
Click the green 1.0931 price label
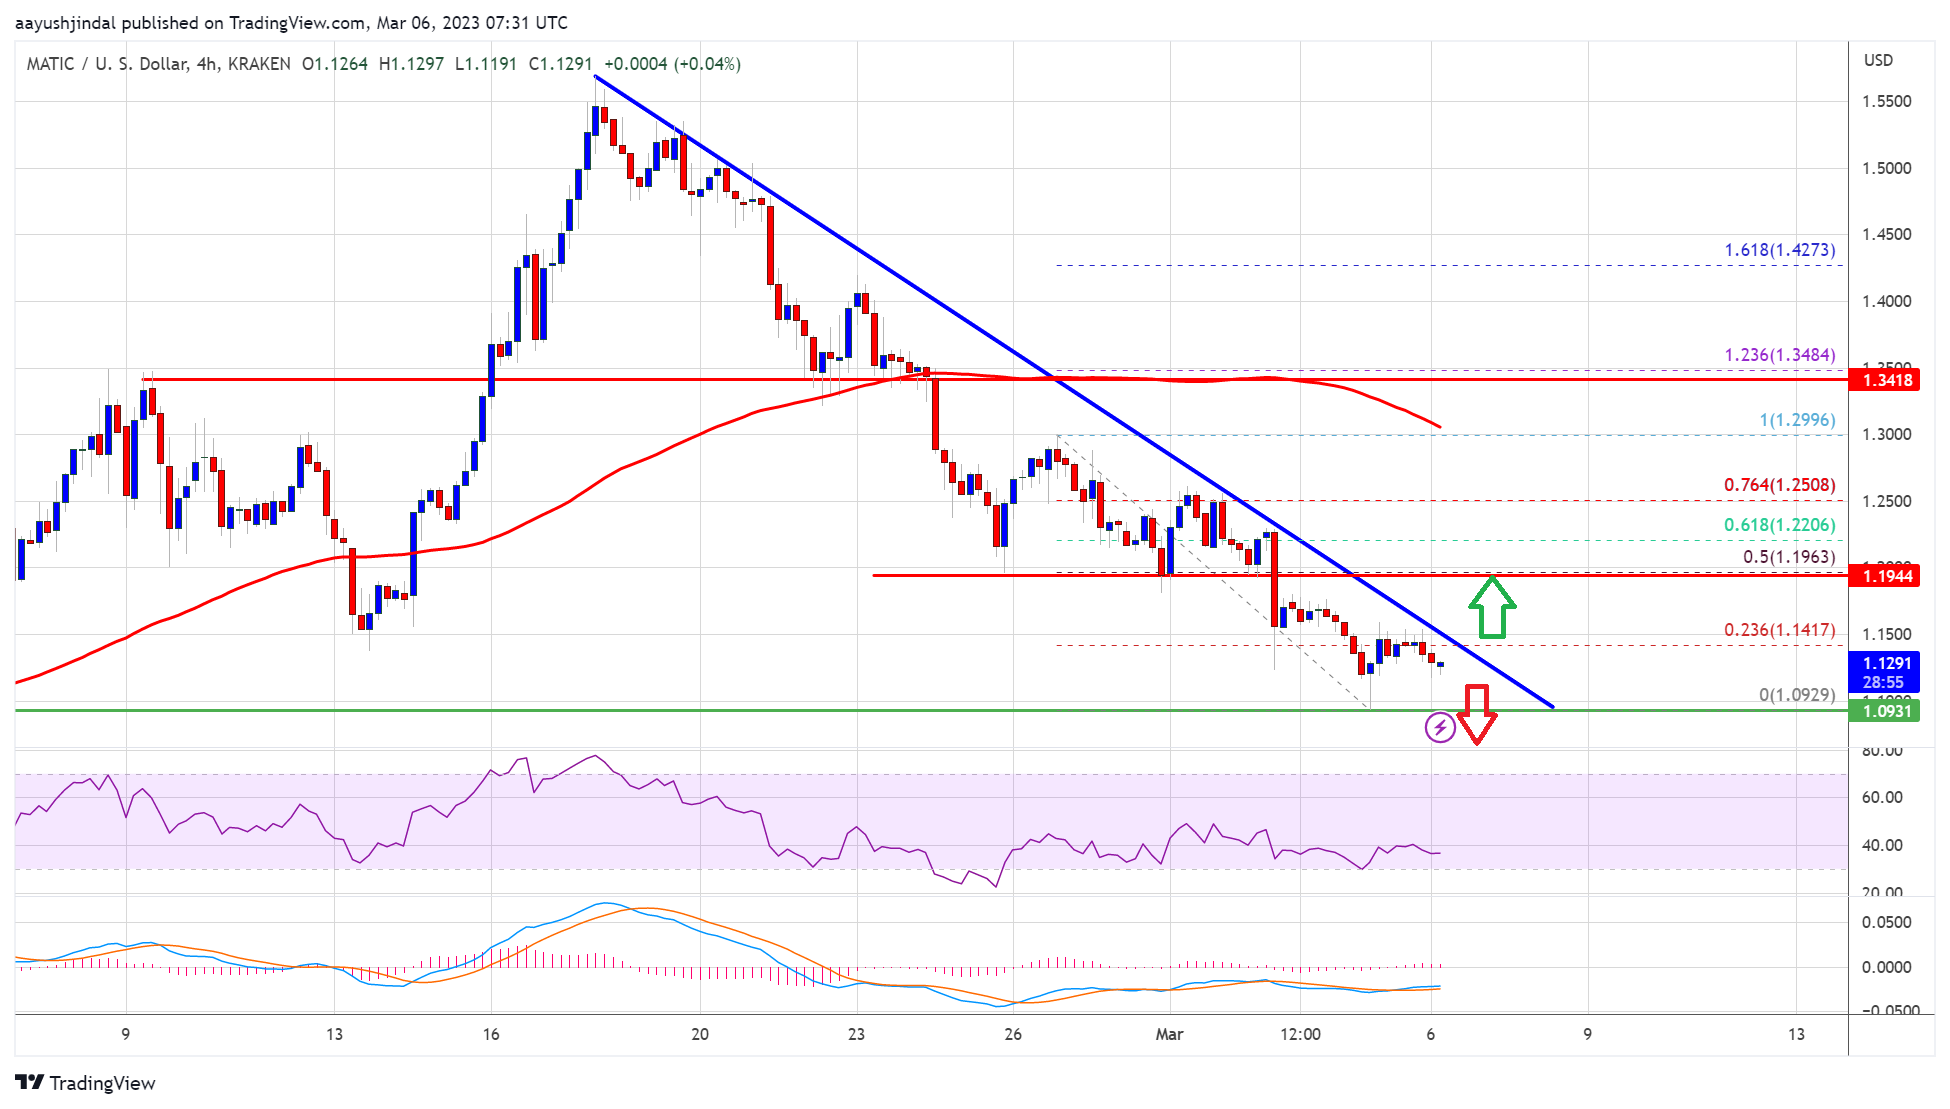click(x=1884, y=711)
